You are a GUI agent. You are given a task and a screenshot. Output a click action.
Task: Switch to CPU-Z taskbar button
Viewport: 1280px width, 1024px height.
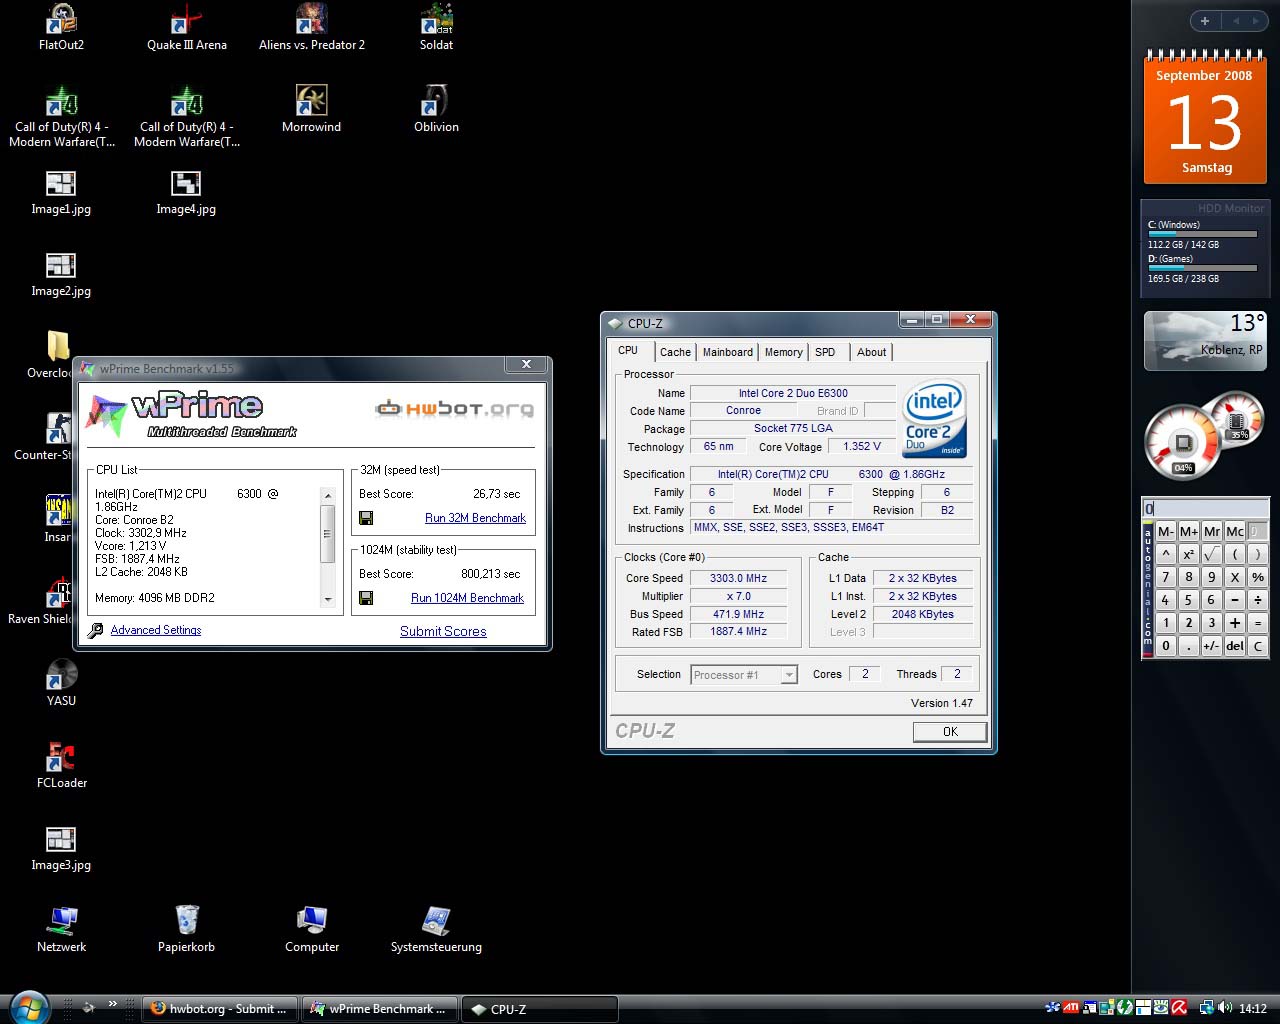click(539, 1009)
